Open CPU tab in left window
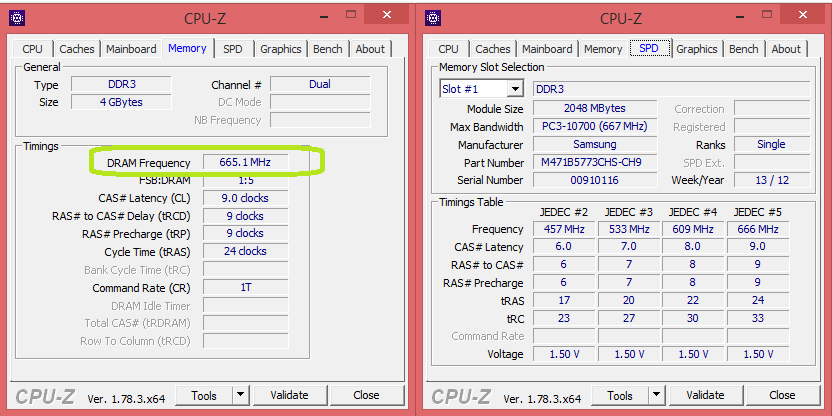Screen dimensions: 832x416 32,49
